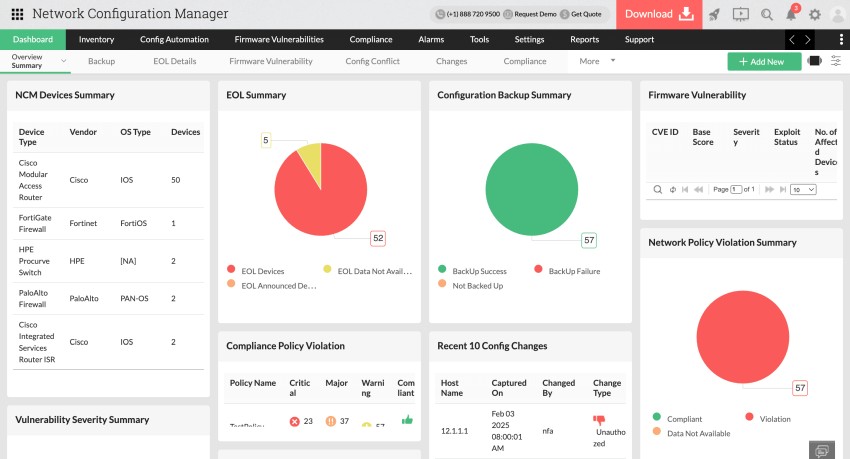Toggle BackUp Success legend swatch
Viewport: 850px width, 459px height.
coord(442,269)
